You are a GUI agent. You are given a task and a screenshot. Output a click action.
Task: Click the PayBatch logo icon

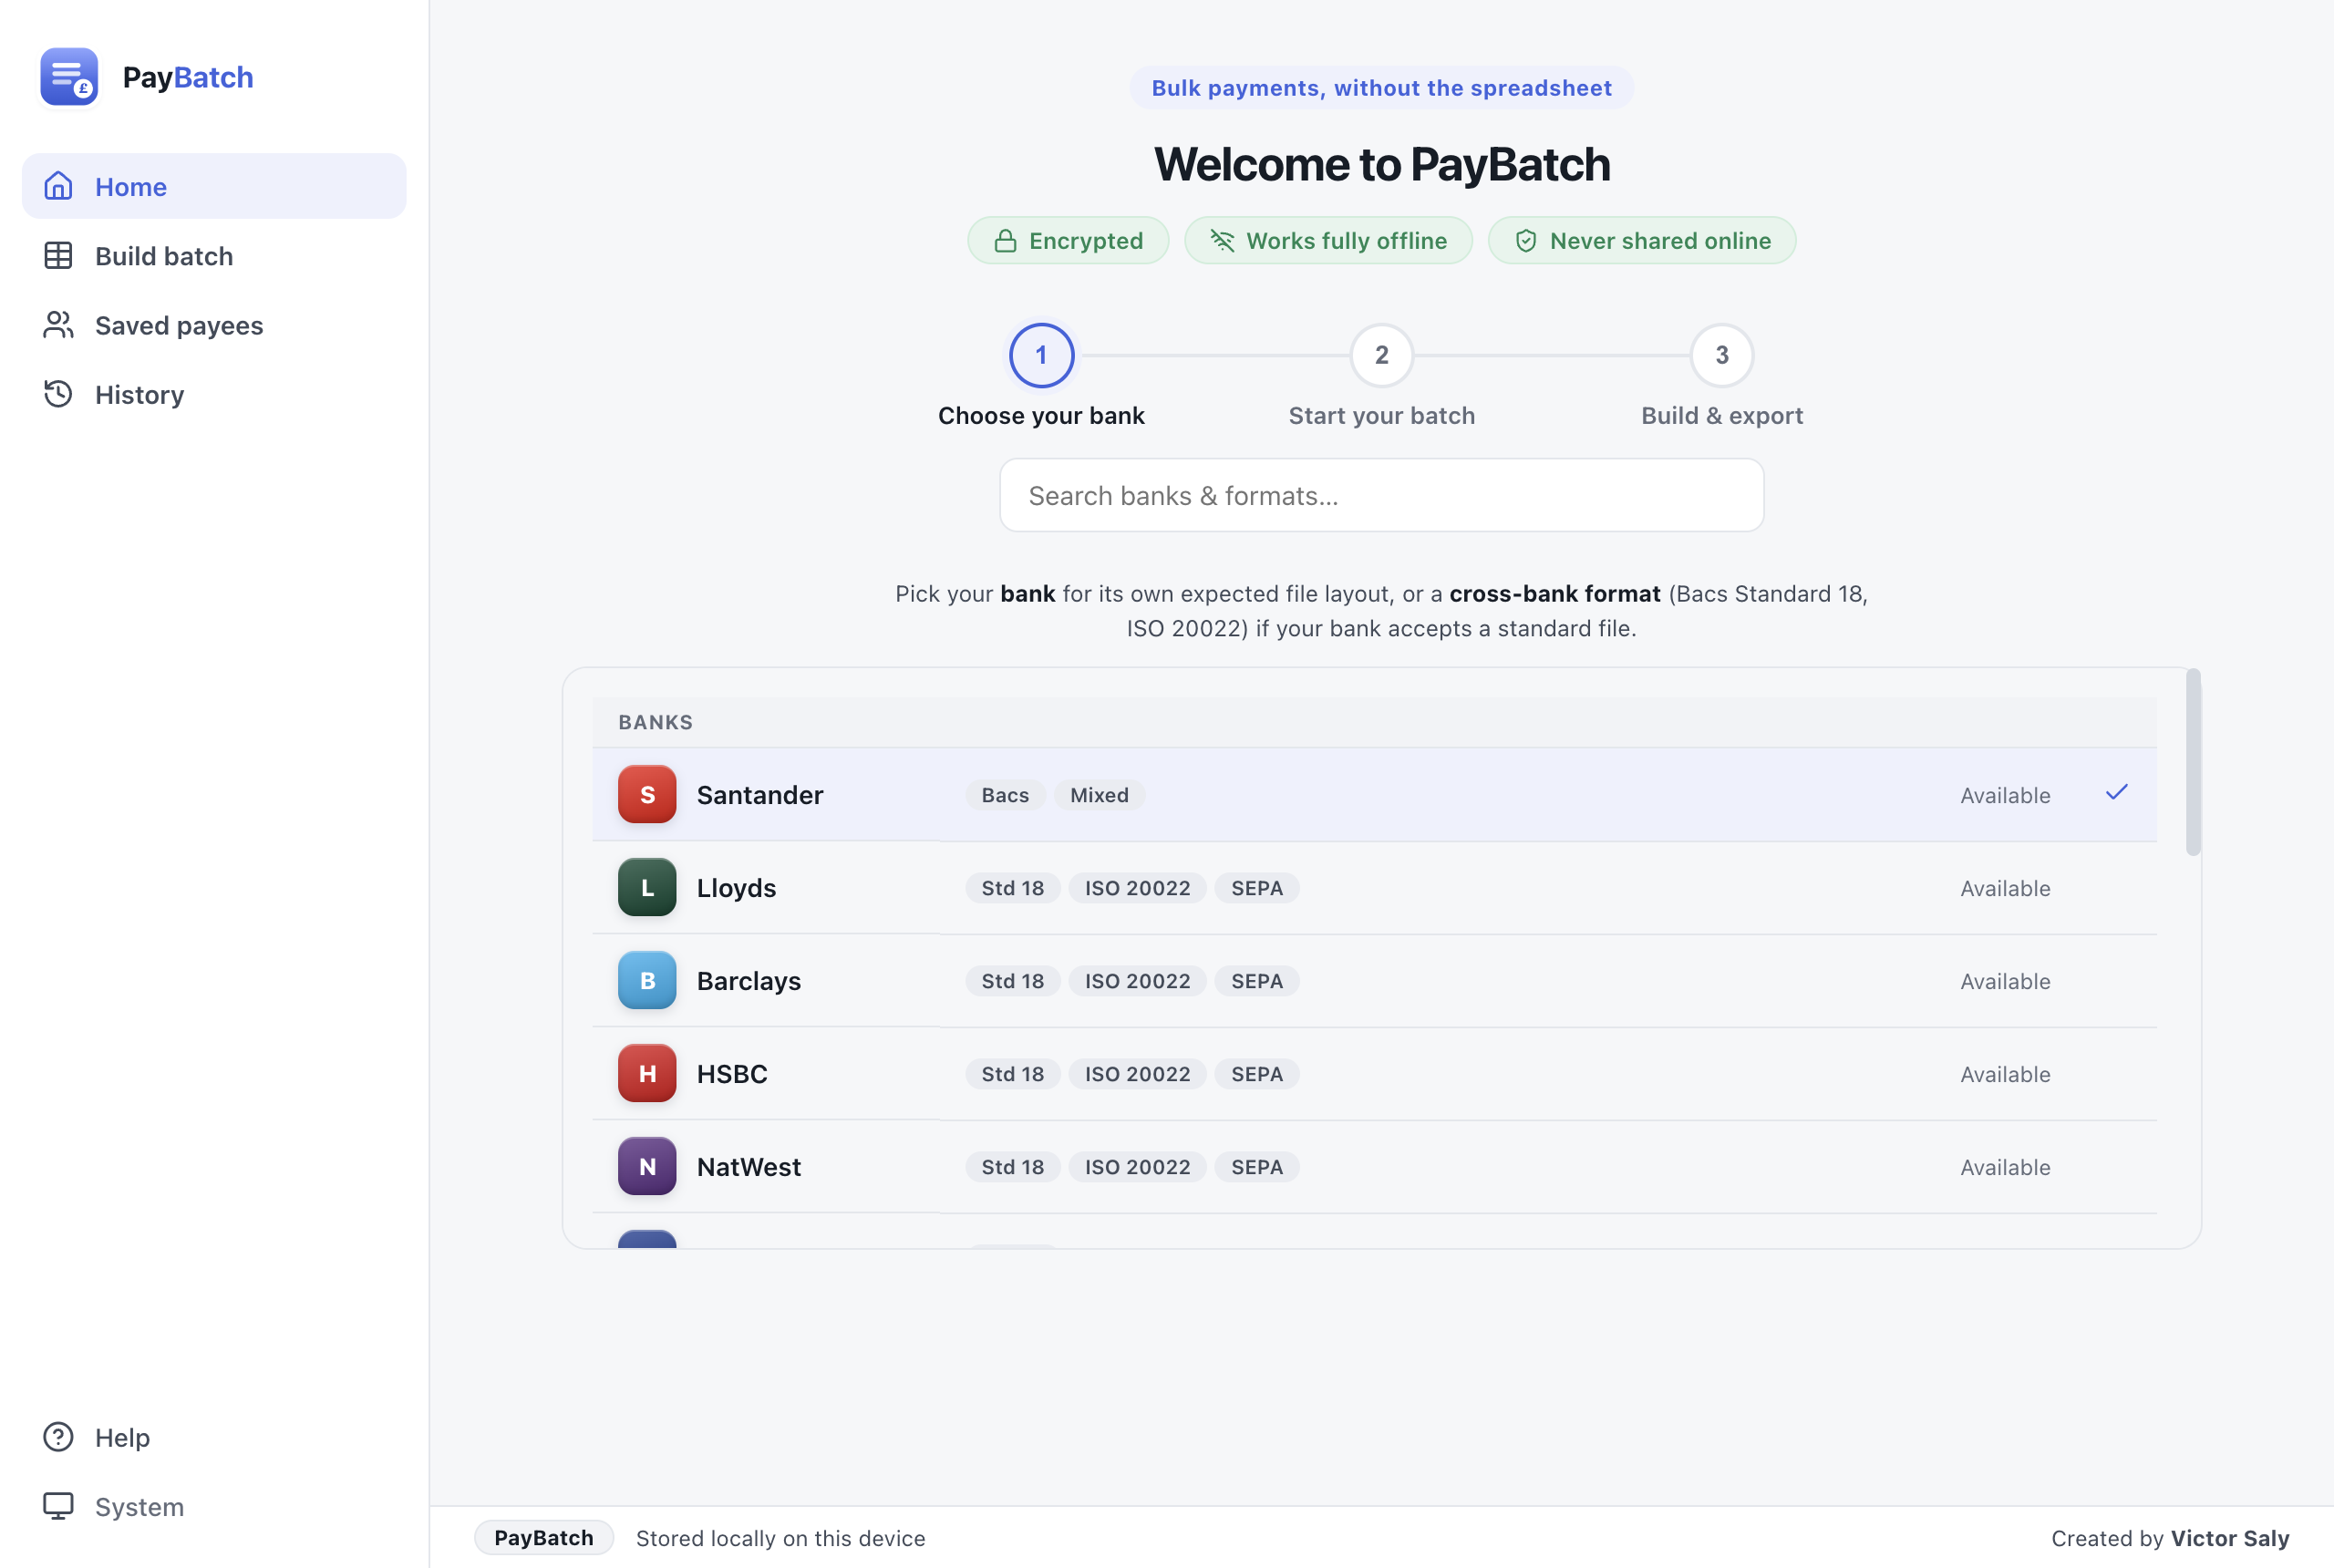point(69,77)
